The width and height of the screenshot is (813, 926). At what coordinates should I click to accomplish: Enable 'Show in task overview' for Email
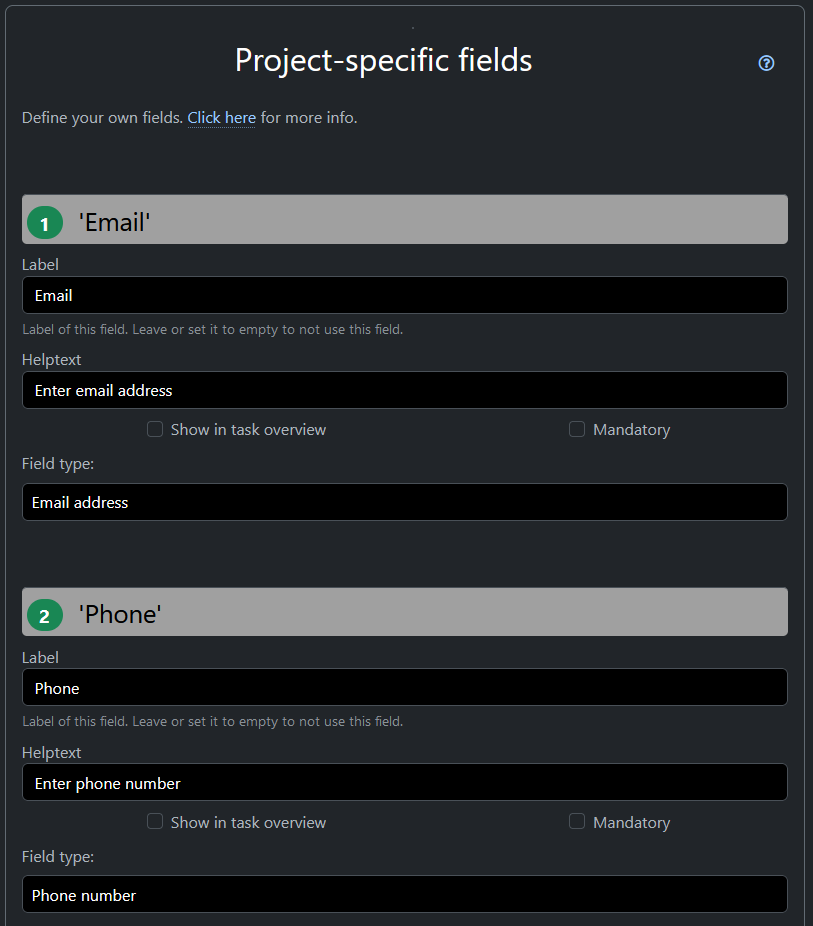[x=155, y=429]
